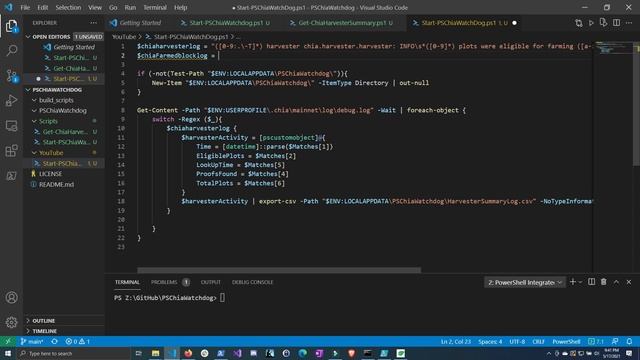Image resolution: width=640 pixels, height=360 pixels.
Task: Click the PowerShell version 7.1 indicator
Action: point(596,342)
